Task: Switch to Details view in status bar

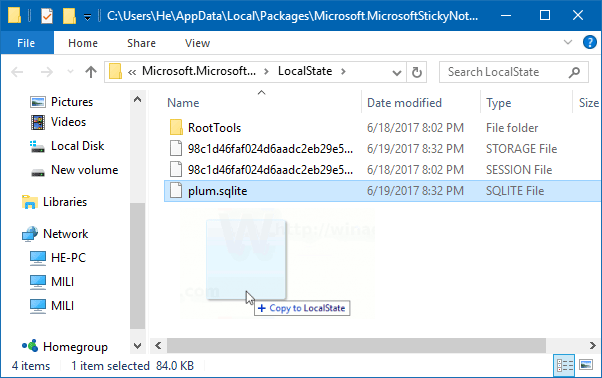Action: (564, 365)
